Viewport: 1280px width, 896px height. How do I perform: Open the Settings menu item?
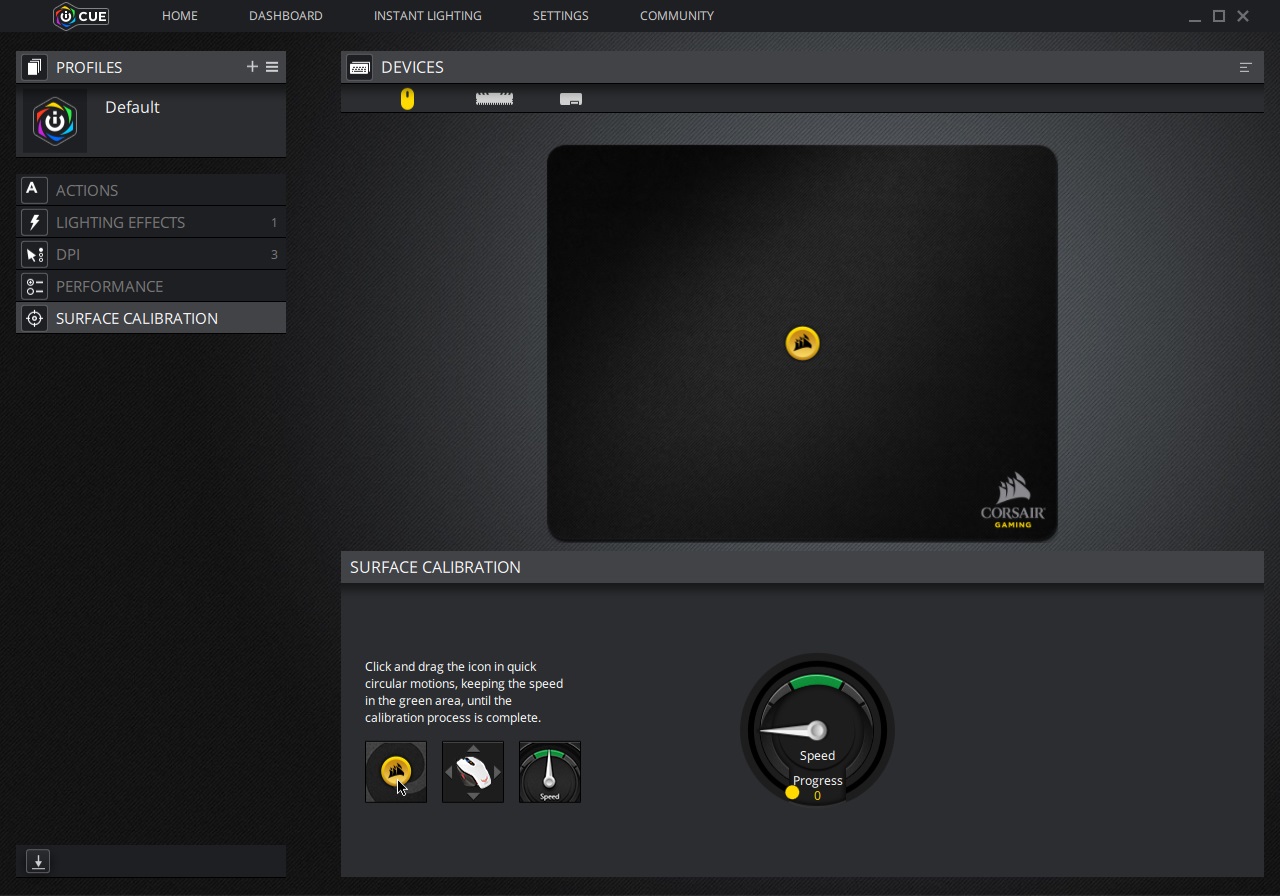pyautogui.click(x=560, y=16)
